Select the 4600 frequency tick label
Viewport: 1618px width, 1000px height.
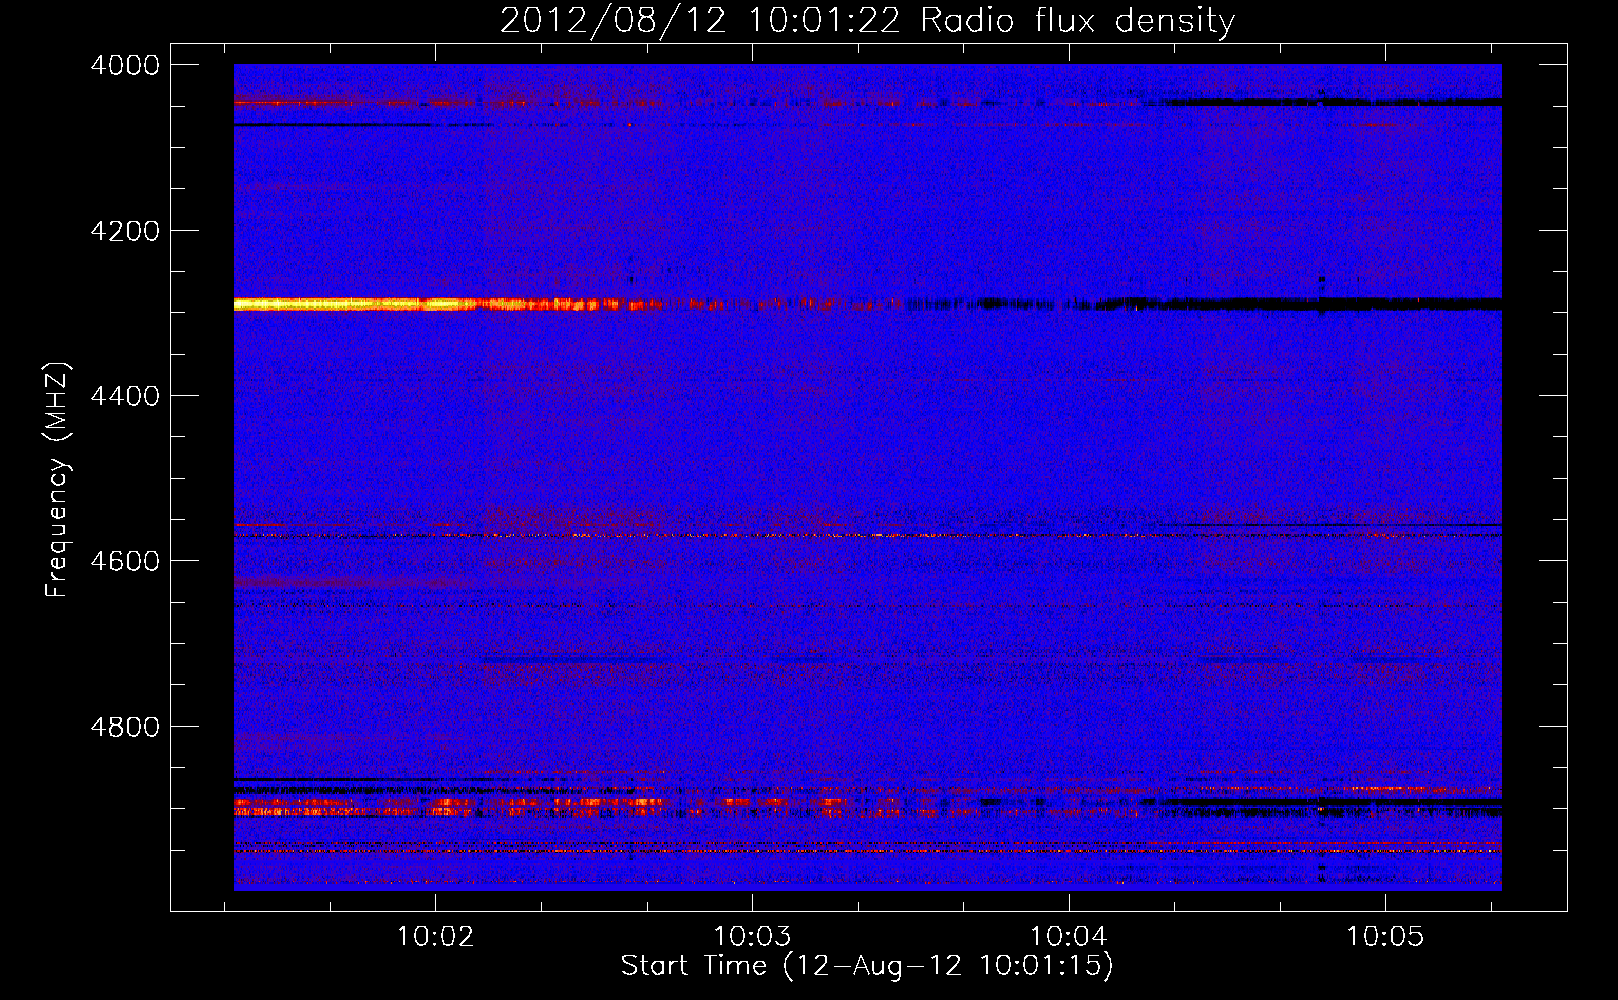(125, 561)
